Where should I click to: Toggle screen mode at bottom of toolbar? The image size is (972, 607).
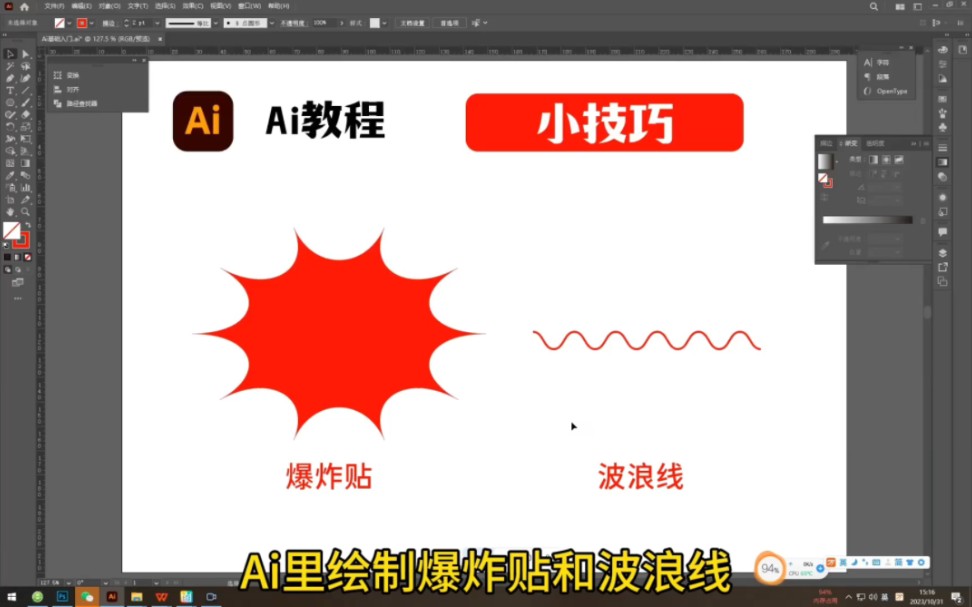(x=18, y=282)
